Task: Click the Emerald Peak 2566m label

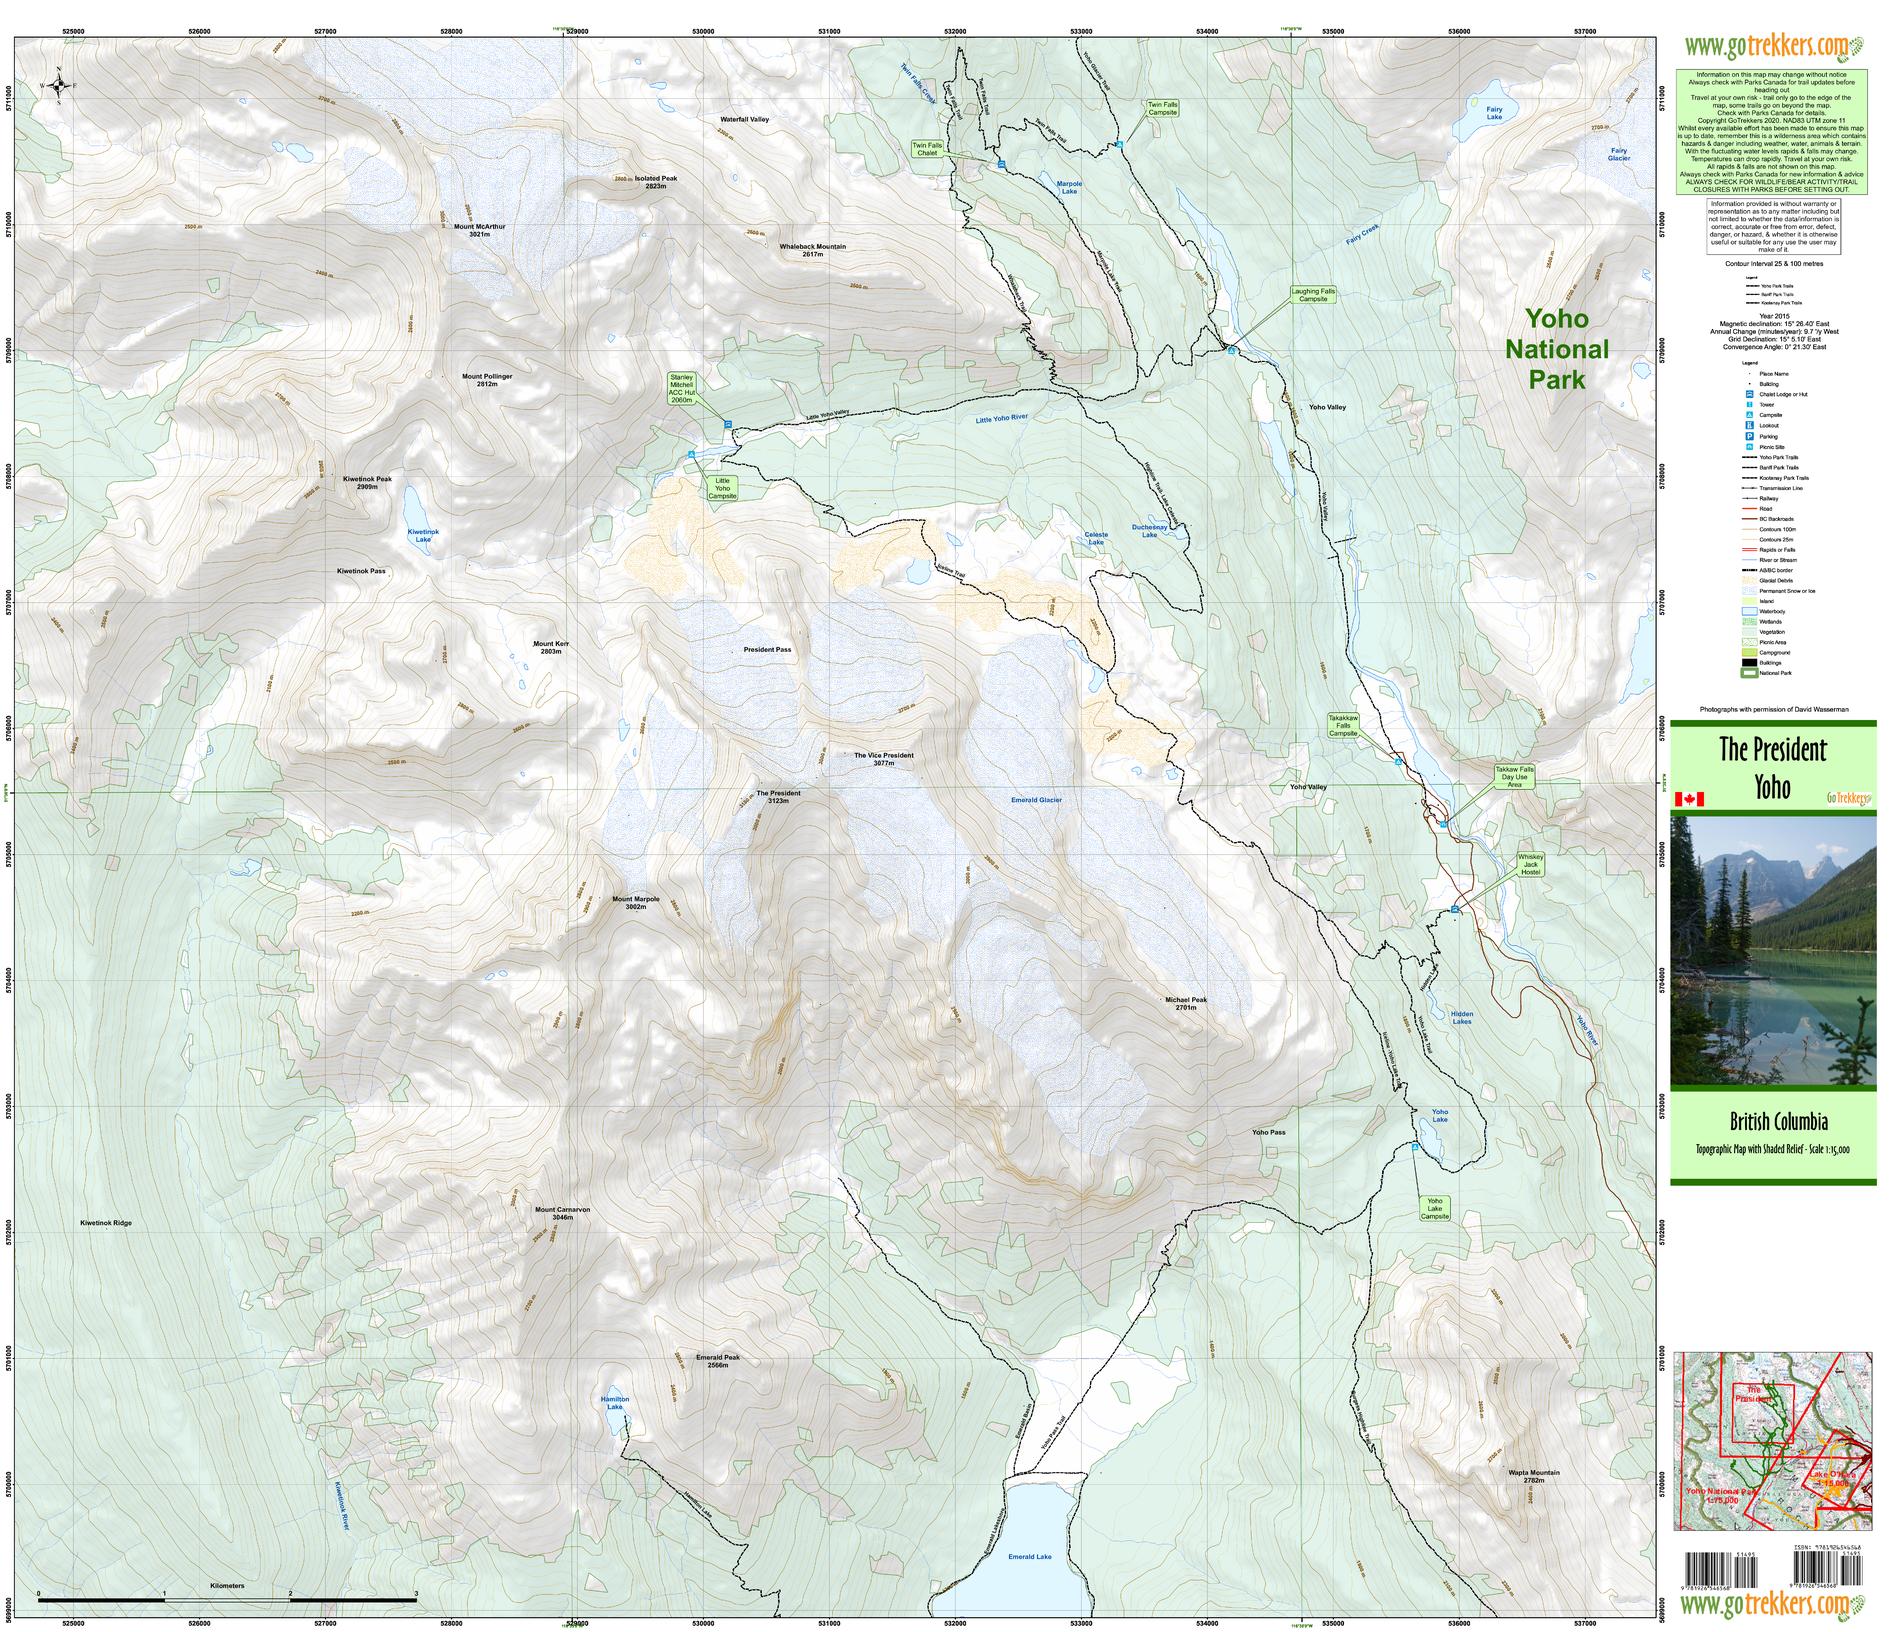Action: click(x=717, y=1361)
